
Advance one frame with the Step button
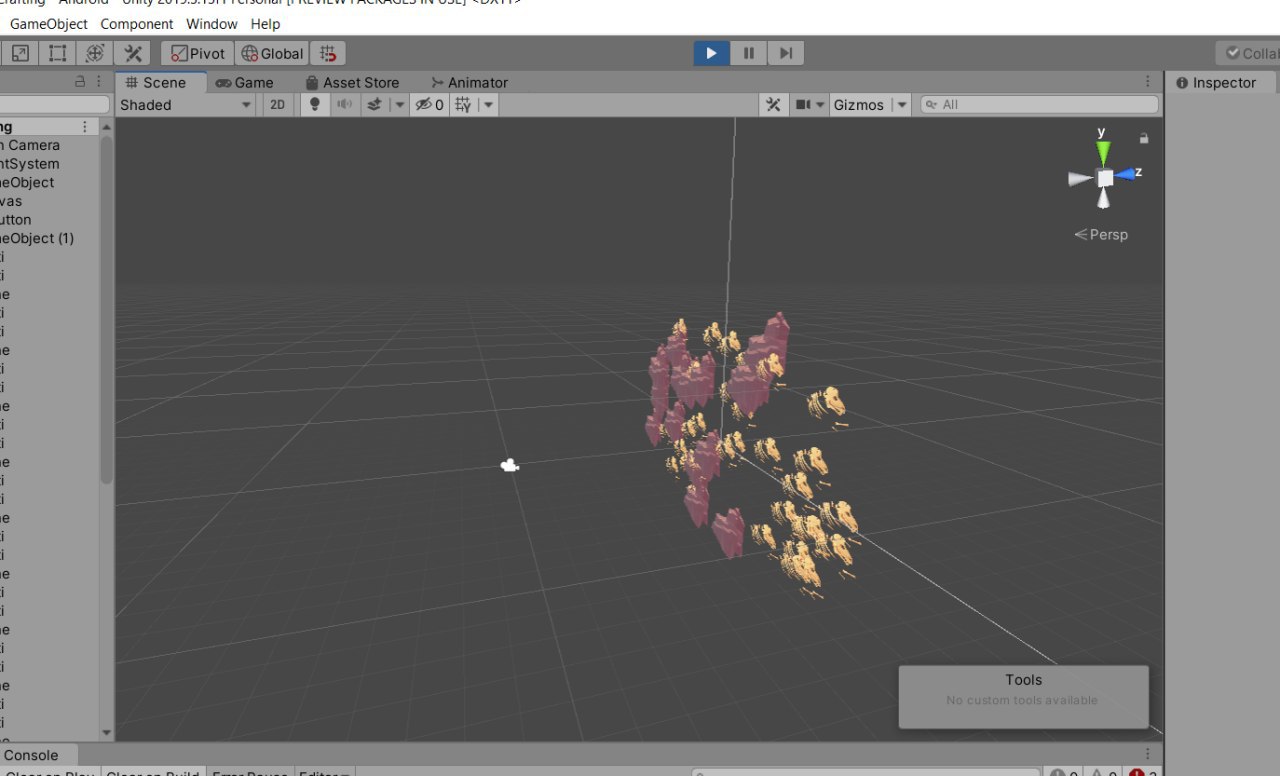point(785,53)
